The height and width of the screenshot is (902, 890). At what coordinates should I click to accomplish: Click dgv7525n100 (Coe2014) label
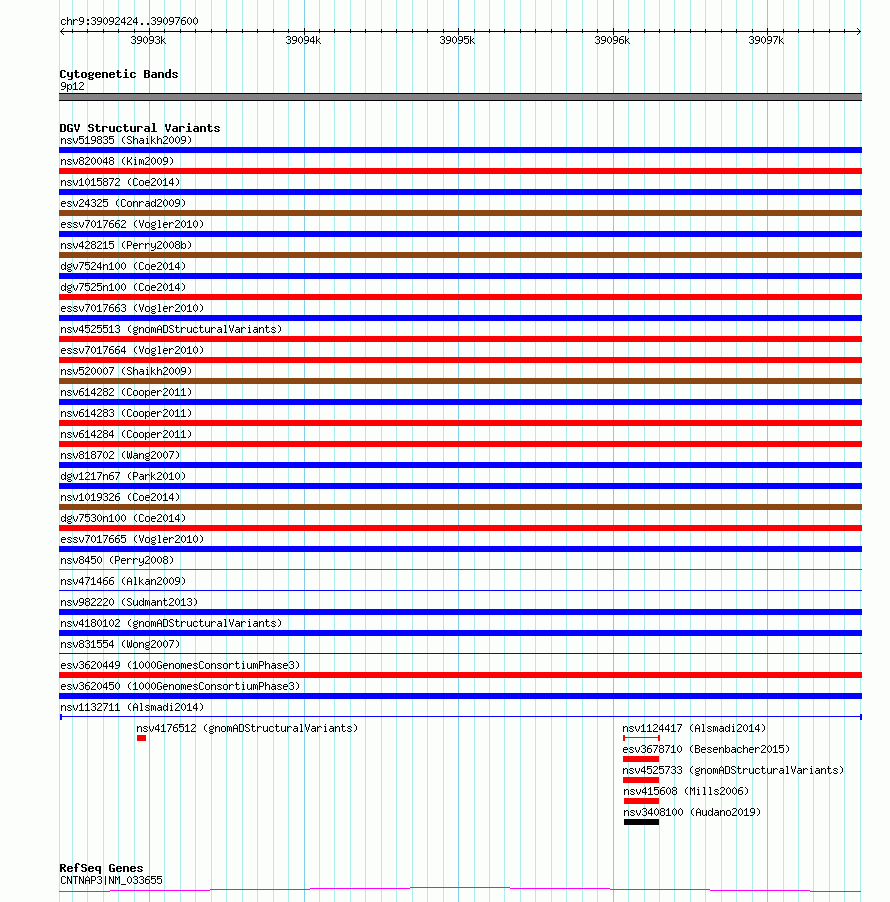pyautogui.click(x=123, y=287)
